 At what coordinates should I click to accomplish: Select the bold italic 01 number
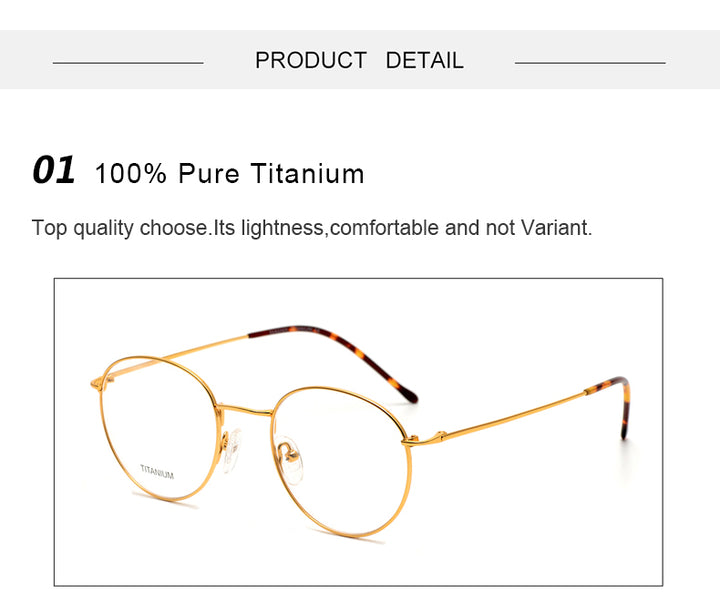click(x=54, y=170)
